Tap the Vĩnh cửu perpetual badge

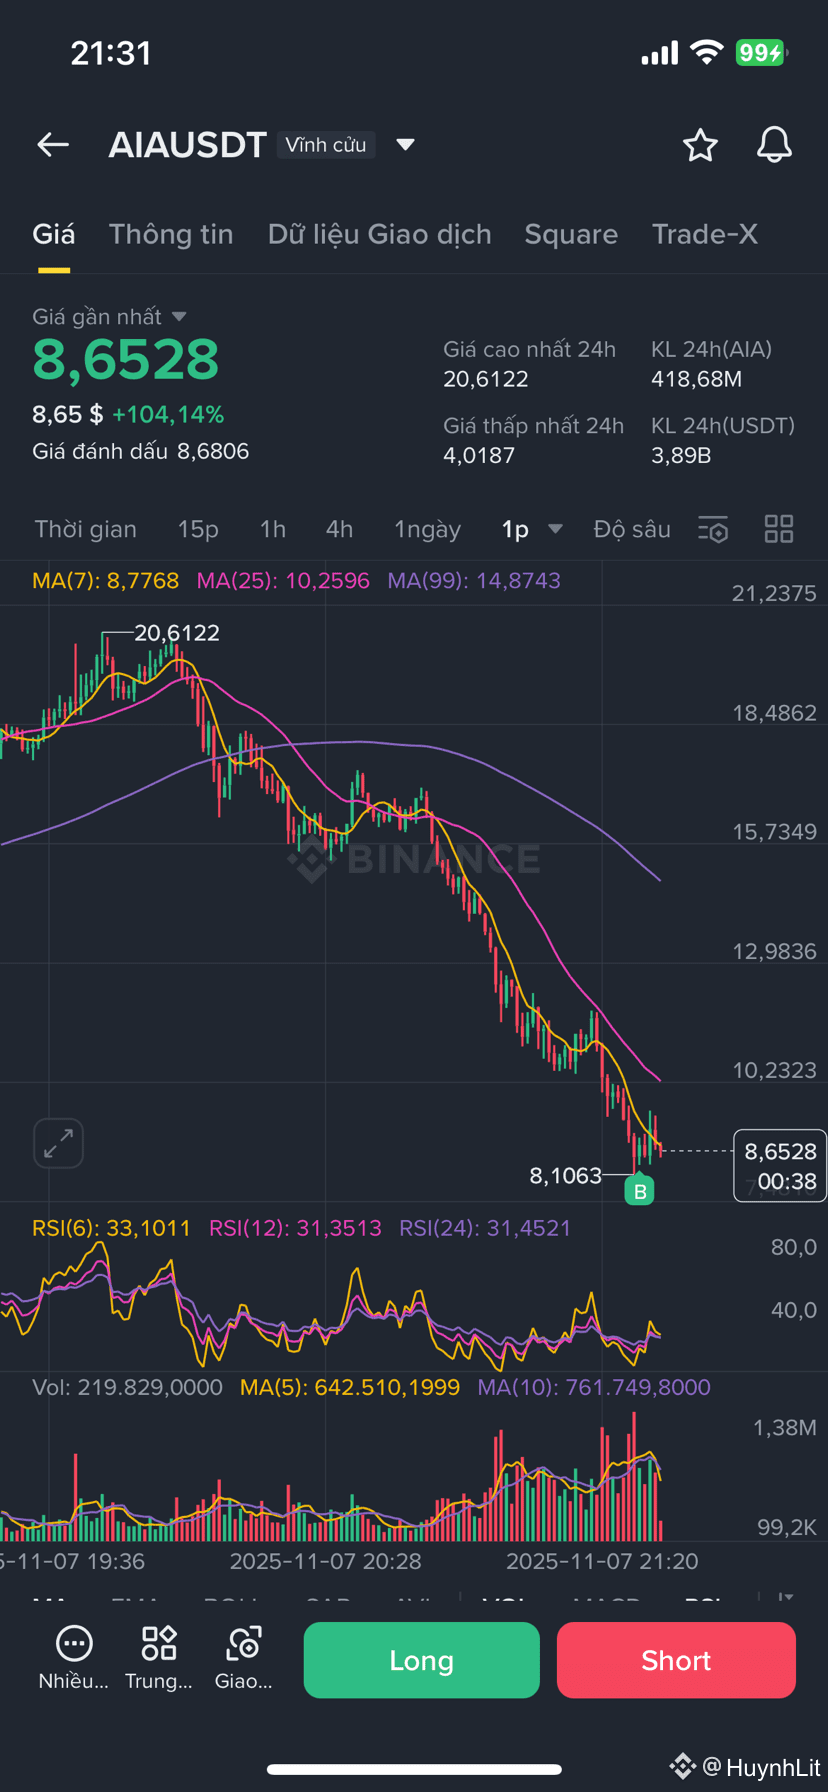click(x=326, y=145)
